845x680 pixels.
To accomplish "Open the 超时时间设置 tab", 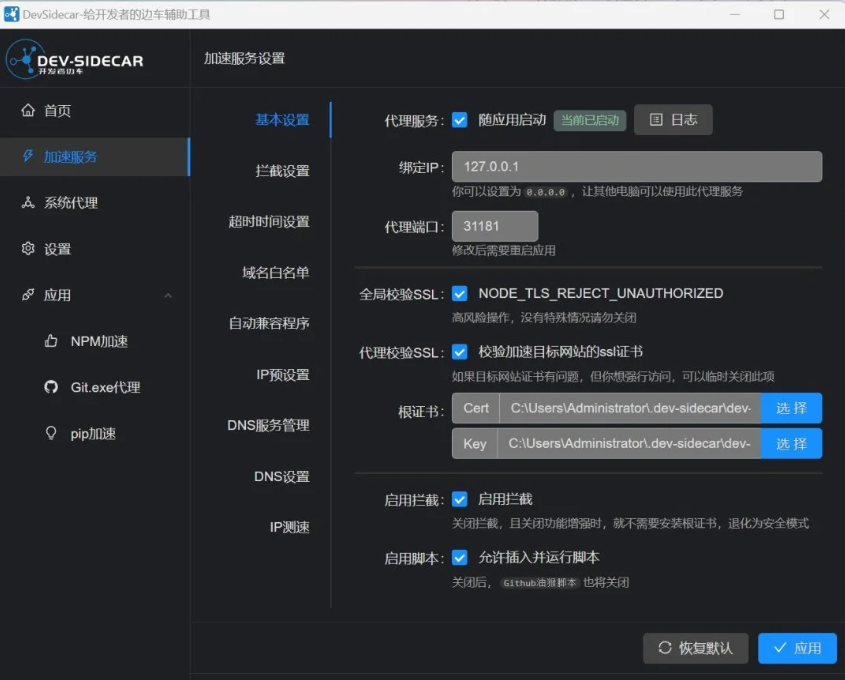I will tap(269, 221).
